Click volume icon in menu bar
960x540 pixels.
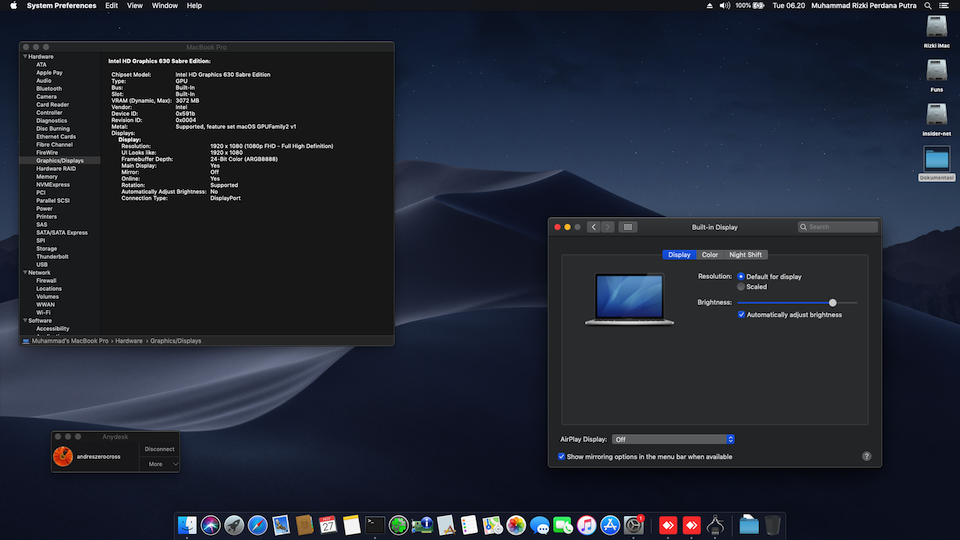[725, 6]
